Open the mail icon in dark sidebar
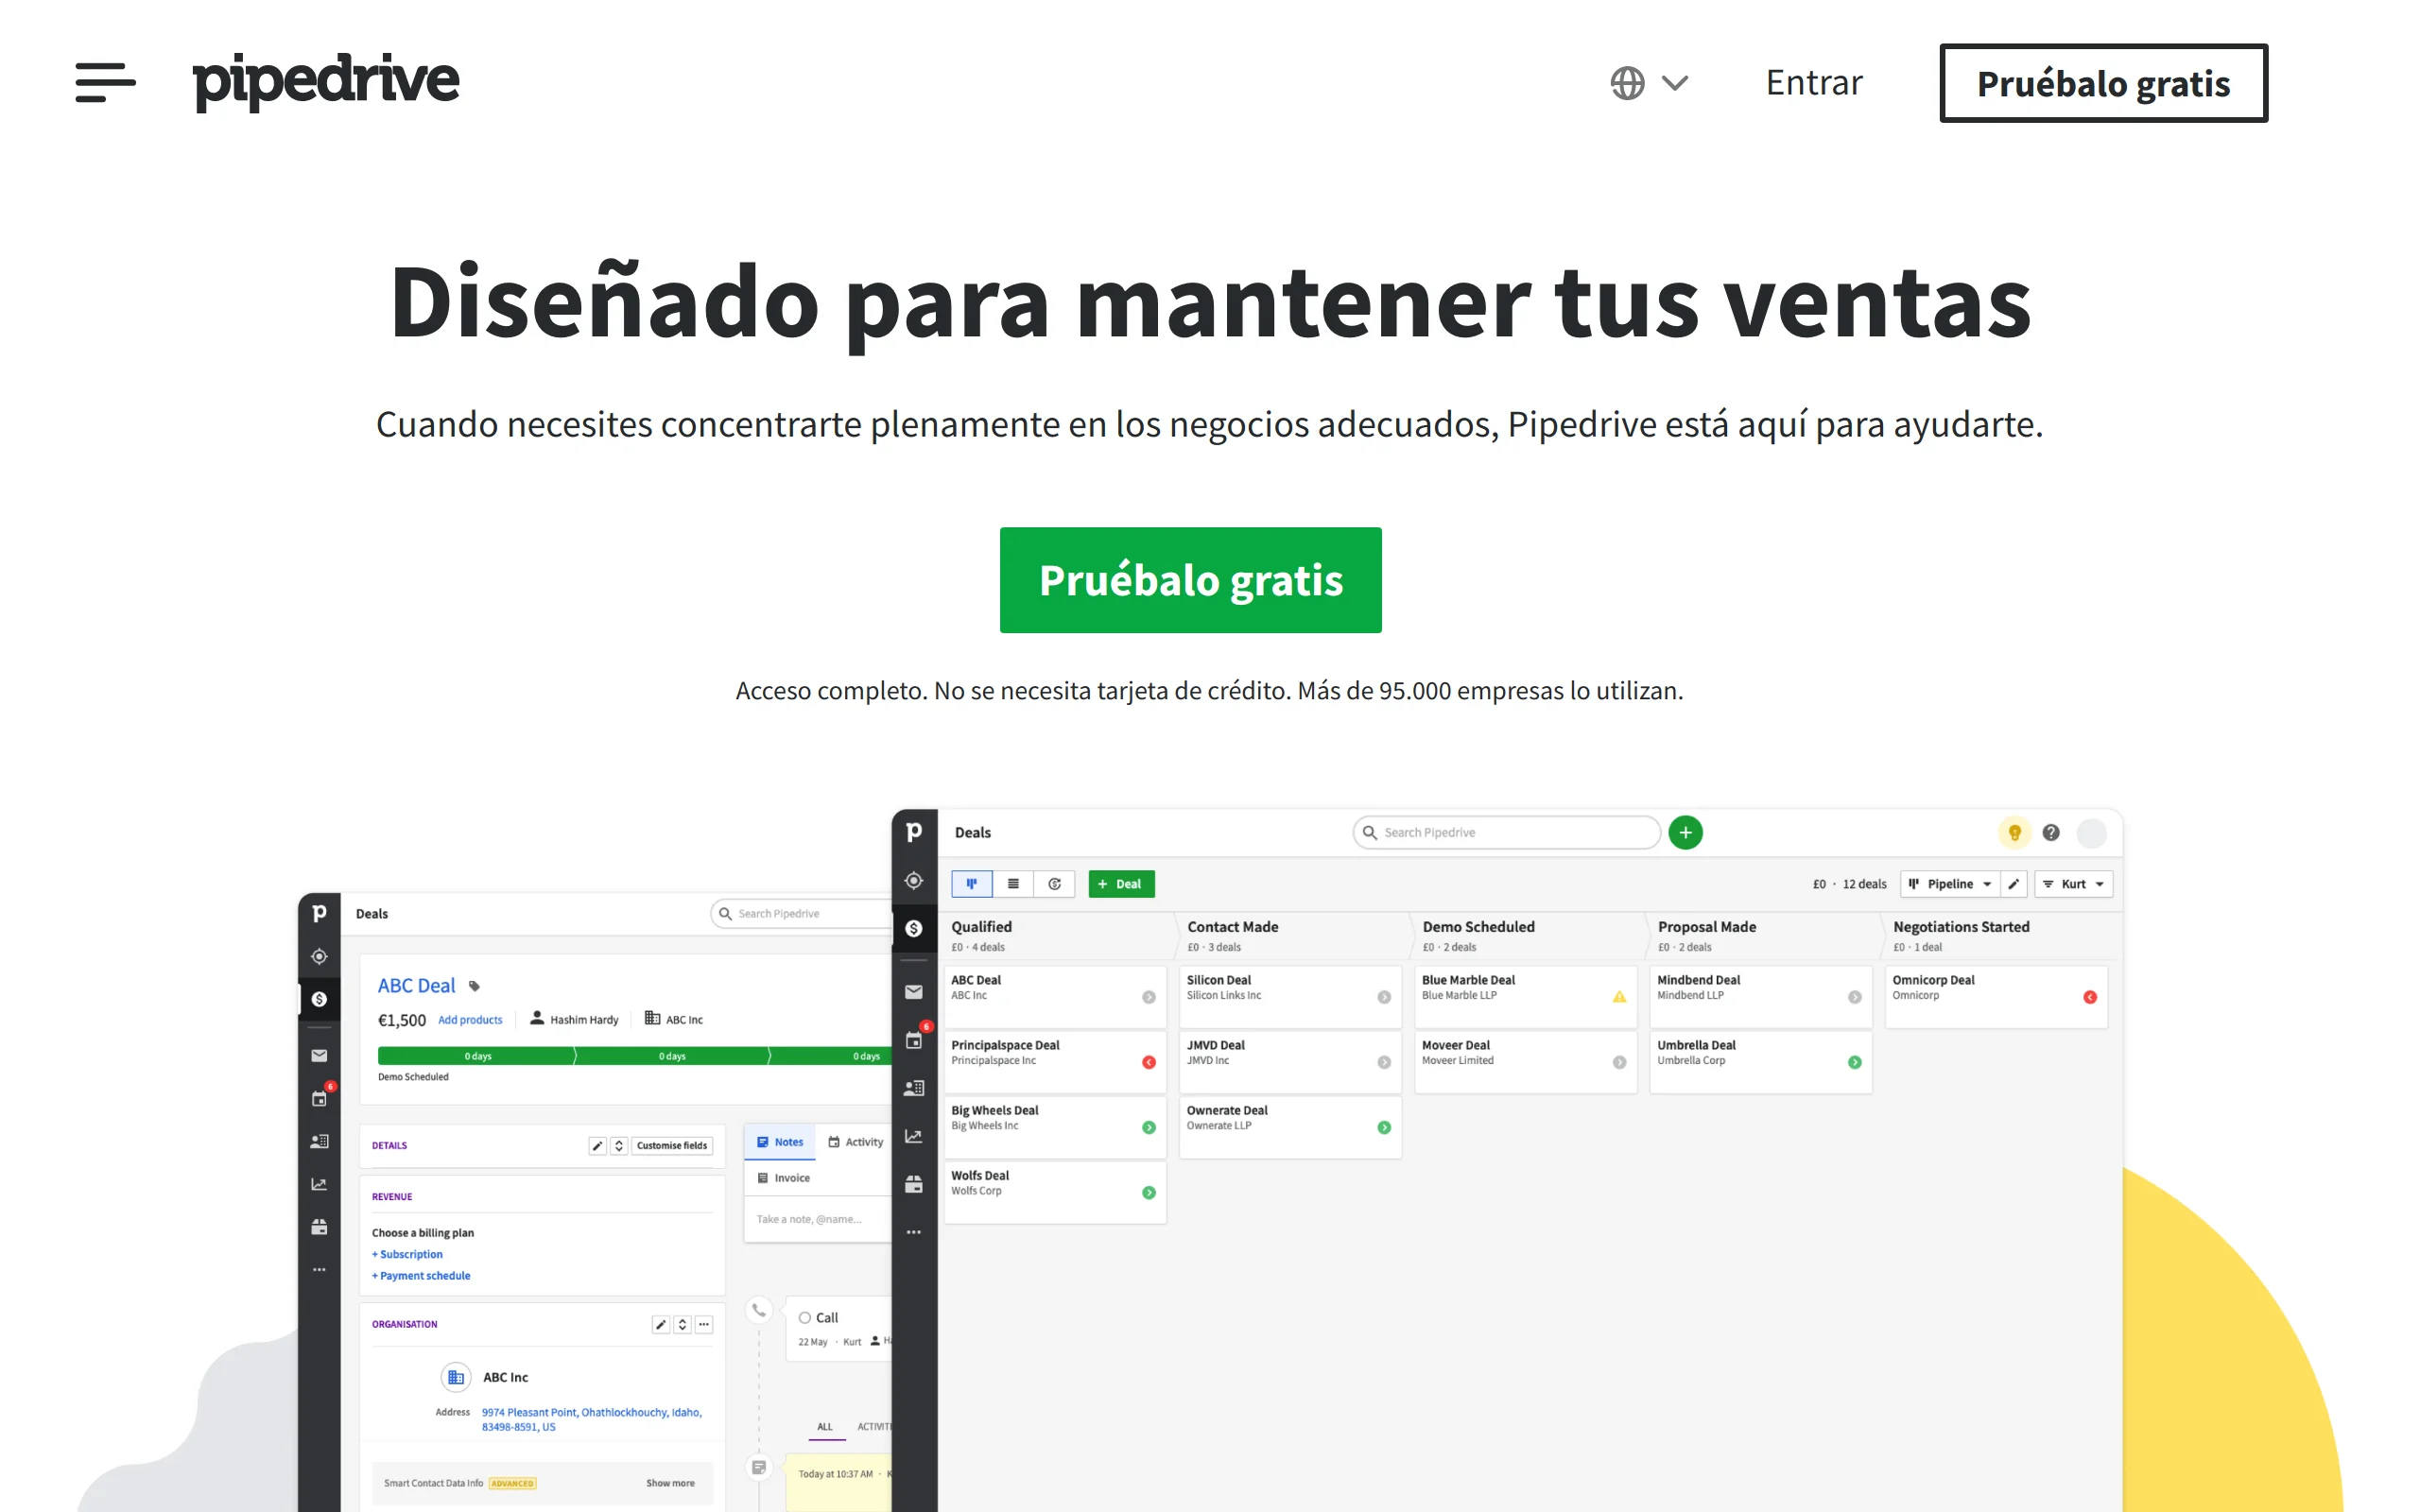This screenshot has height=1512, width=2420. 913,992
